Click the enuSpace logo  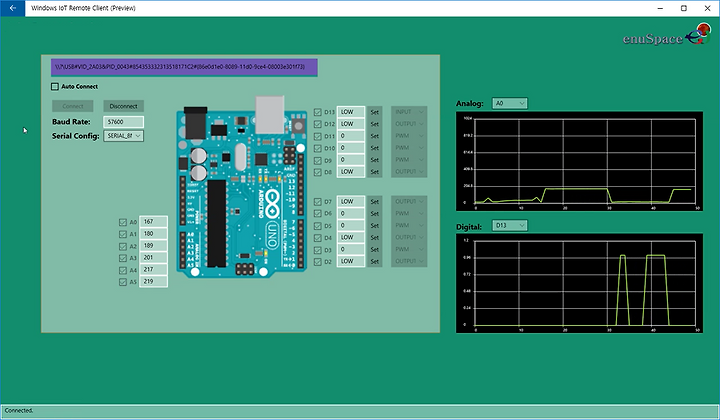pyautogui.click(x=667, y=35)
